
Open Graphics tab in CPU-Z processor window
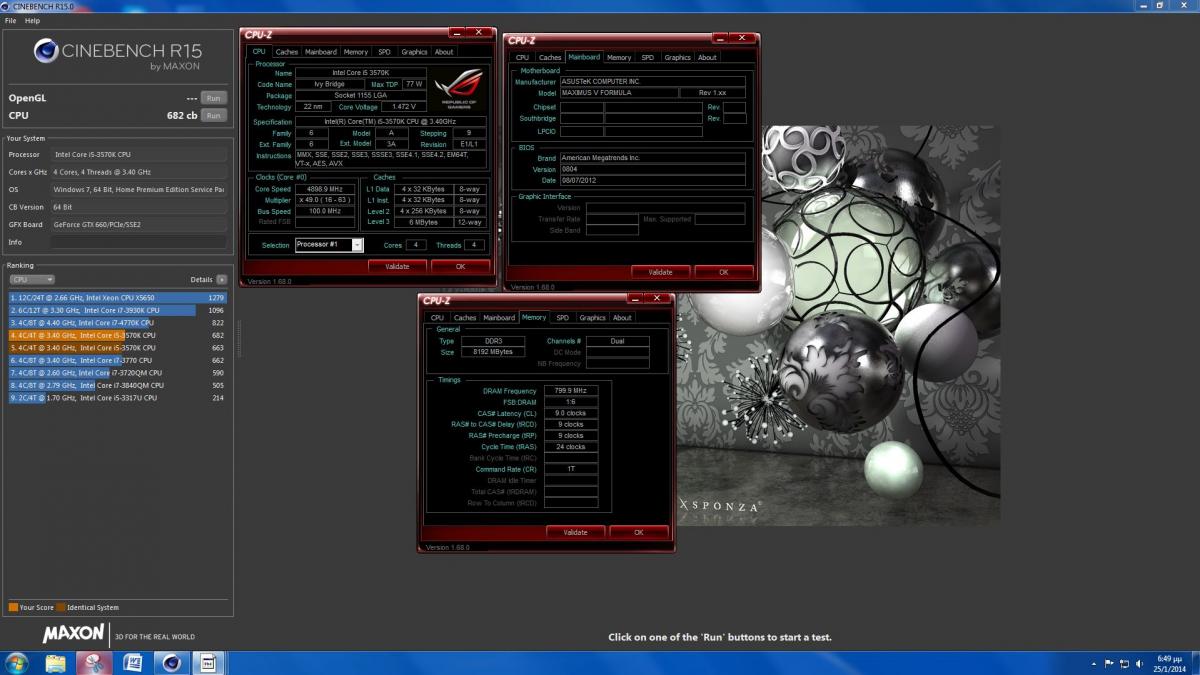click(x=414, y=52)
